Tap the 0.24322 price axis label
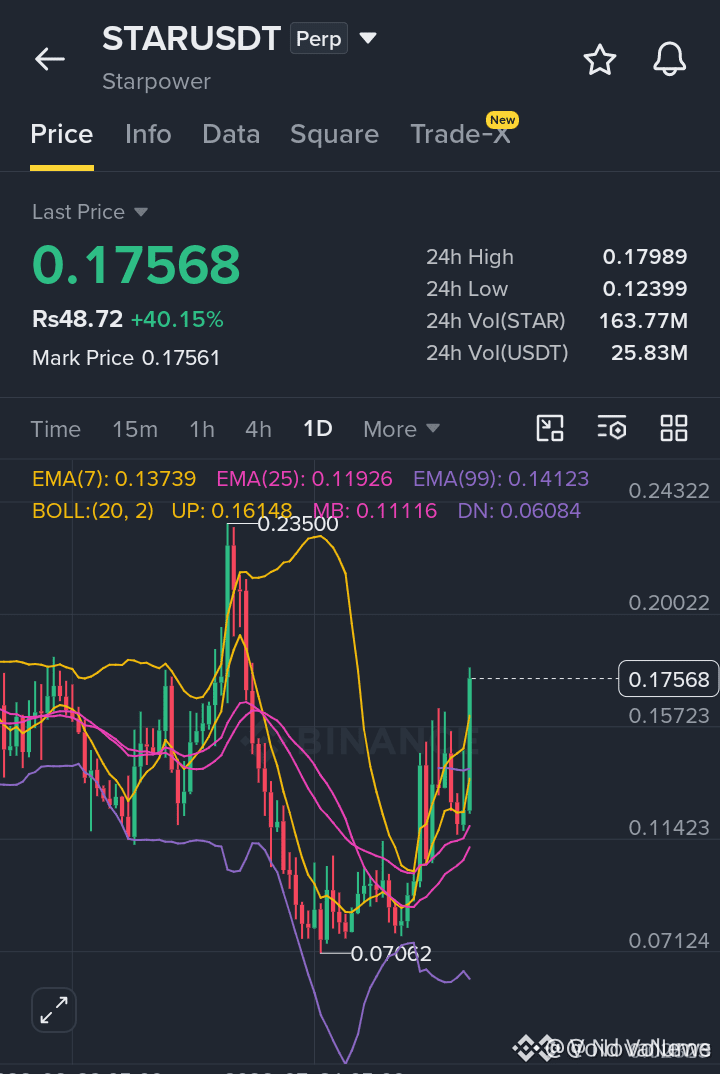The width and height of the screenshot is (720, 1074). click(x=669, y=490)
